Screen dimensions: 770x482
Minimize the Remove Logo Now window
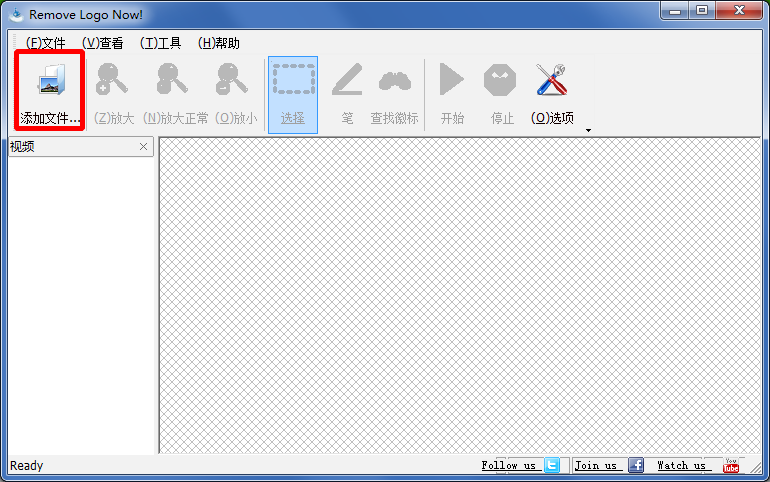675,10
